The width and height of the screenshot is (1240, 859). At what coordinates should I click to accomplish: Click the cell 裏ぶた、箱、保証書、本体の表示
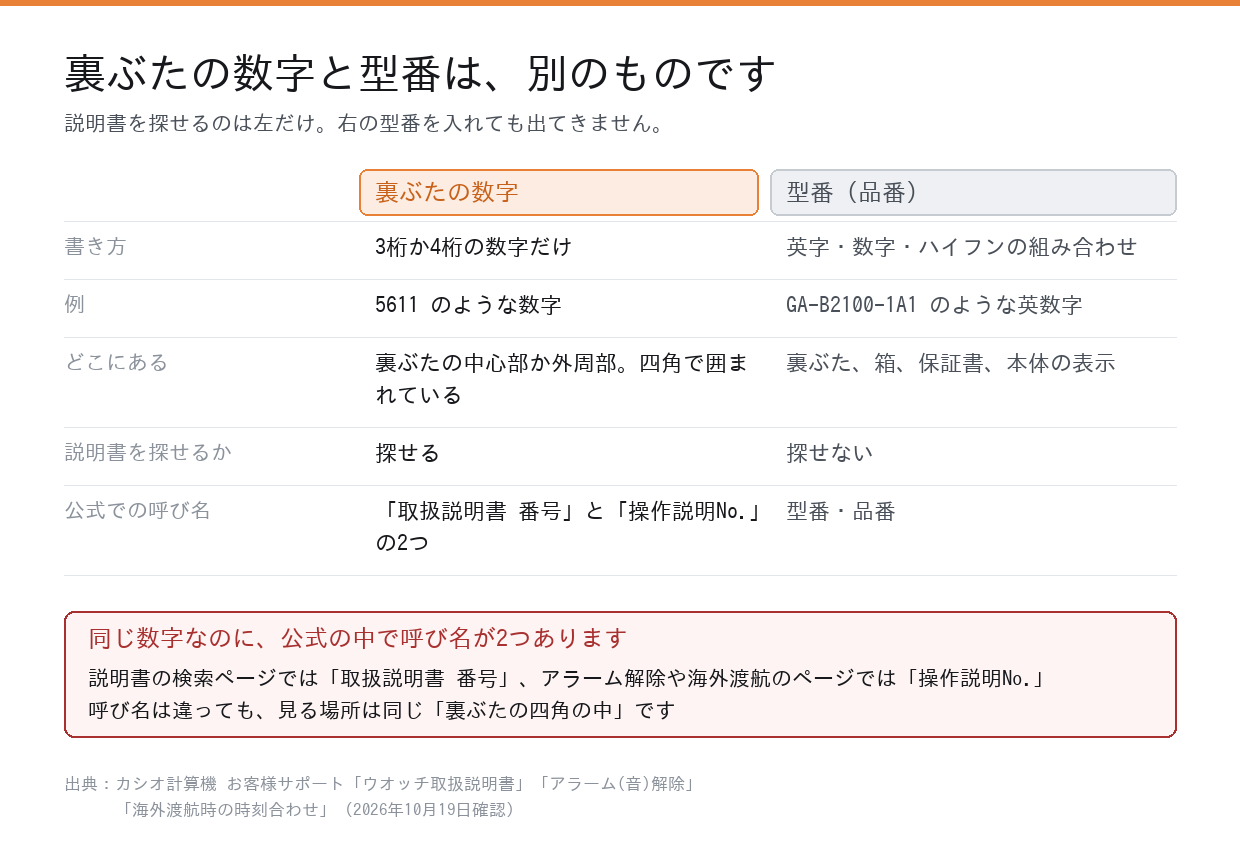click(x=951, y=363)
